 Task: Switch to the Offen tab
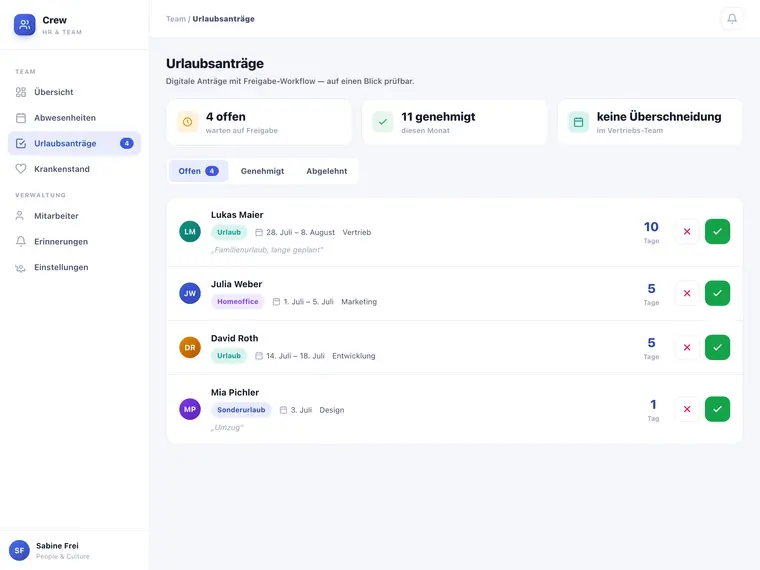198,171
